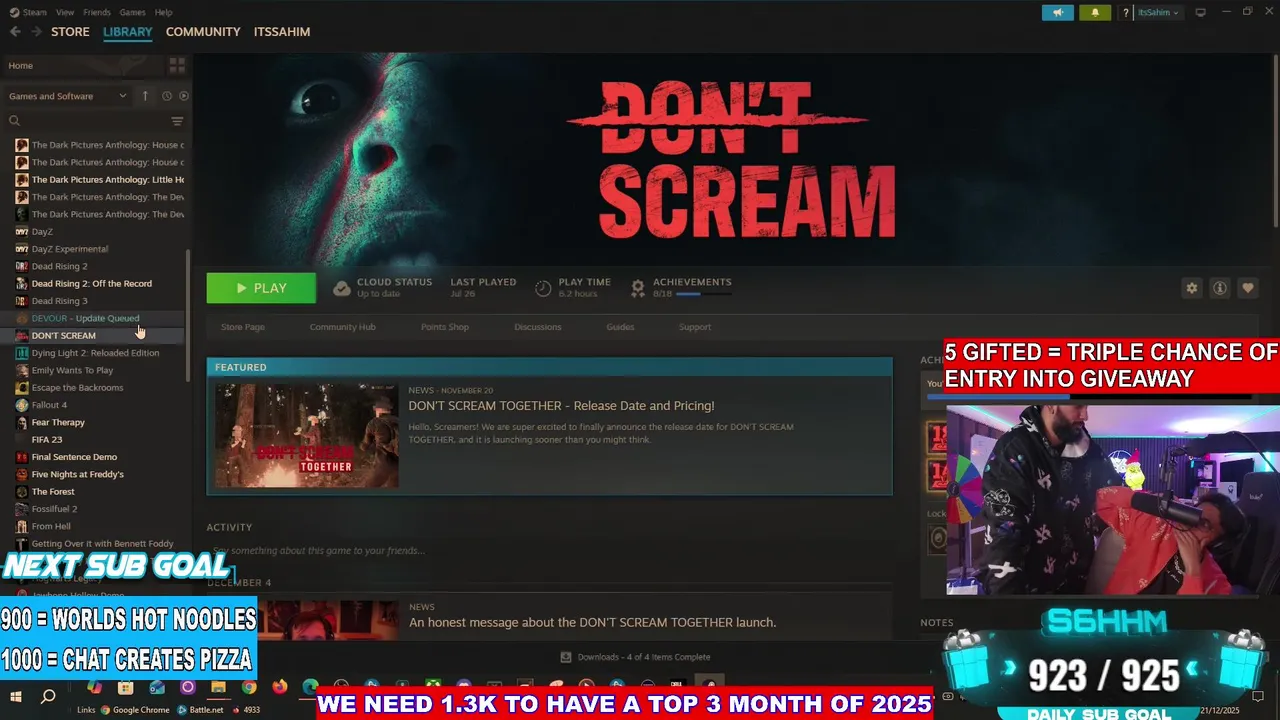
Task: Click the play time clock icon
Action: click(x=543, y=288)
